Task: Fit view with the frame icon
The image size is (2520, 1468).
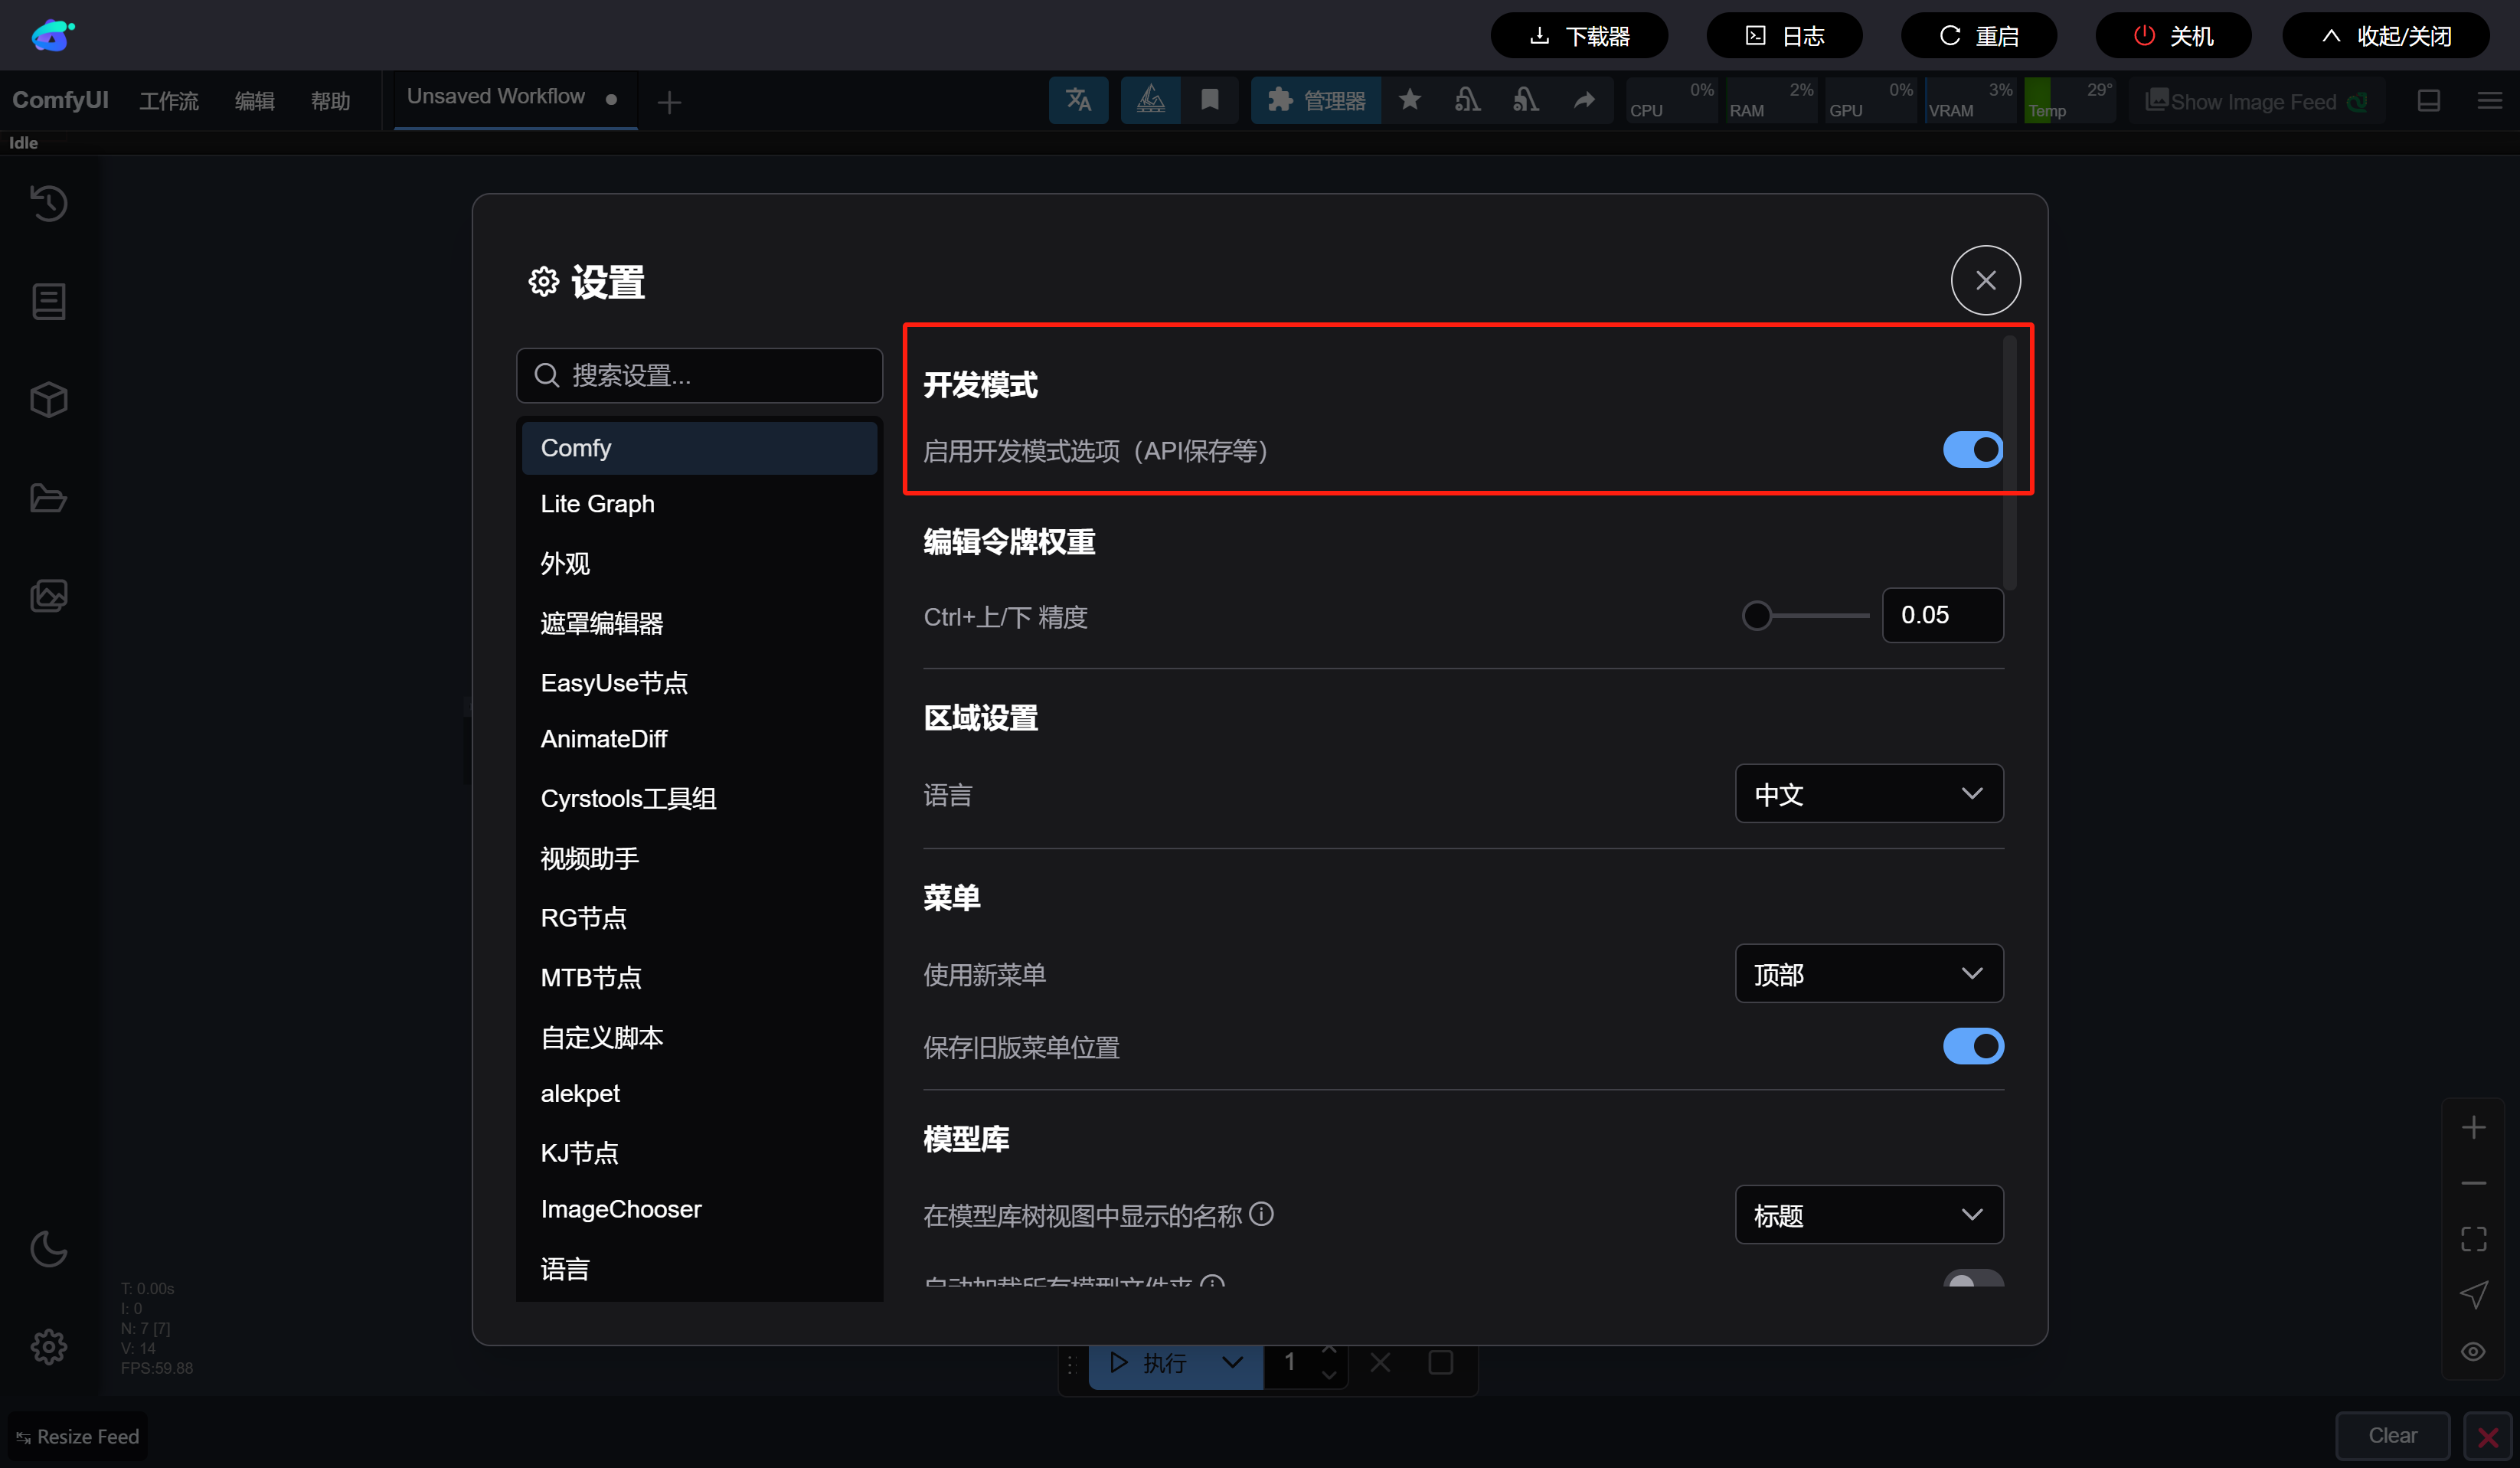Action: tap(2474, 1240)
